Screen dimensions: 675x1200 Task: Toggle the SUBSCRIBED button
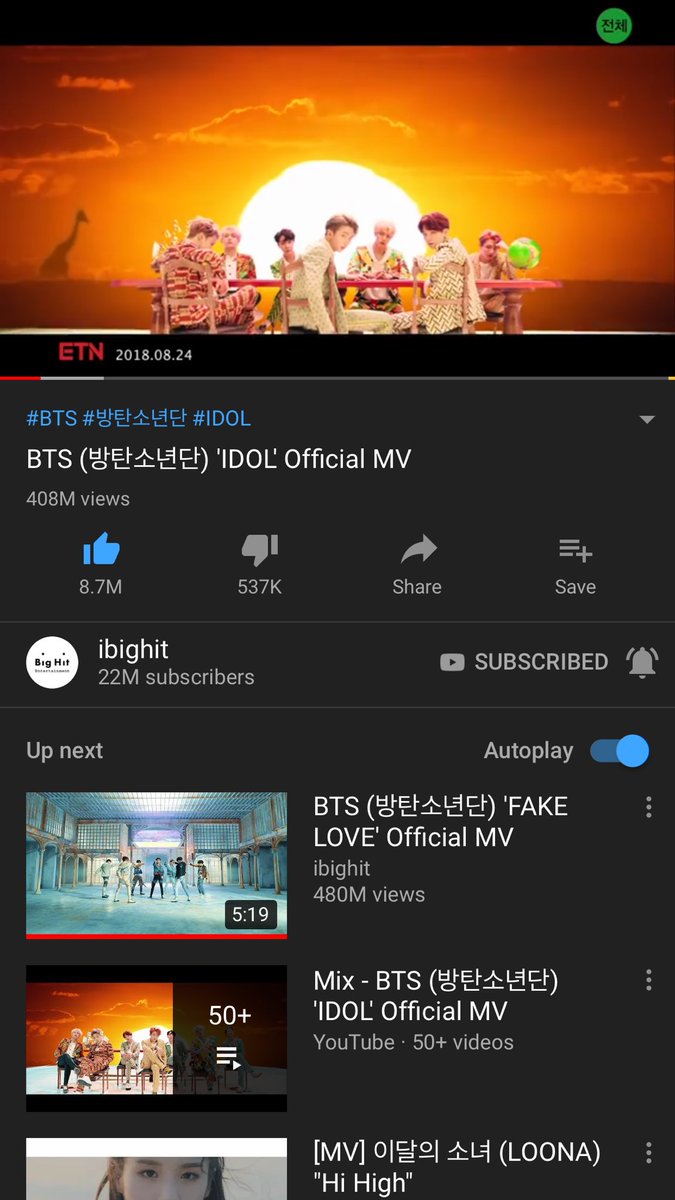tap(524, 662)
